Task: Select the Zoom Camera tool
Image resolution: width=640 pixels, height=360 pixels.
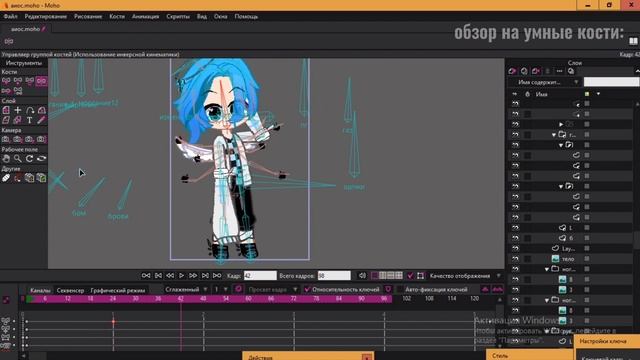Action: (18, 139)
